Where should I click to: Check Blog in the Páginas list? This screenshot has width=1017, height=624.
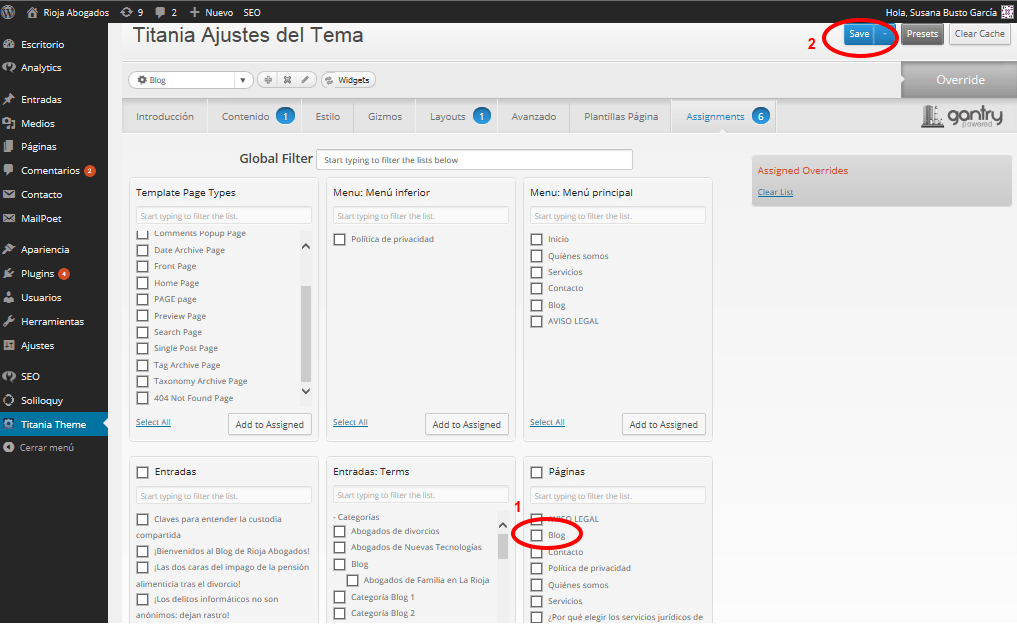click(536, 536)
